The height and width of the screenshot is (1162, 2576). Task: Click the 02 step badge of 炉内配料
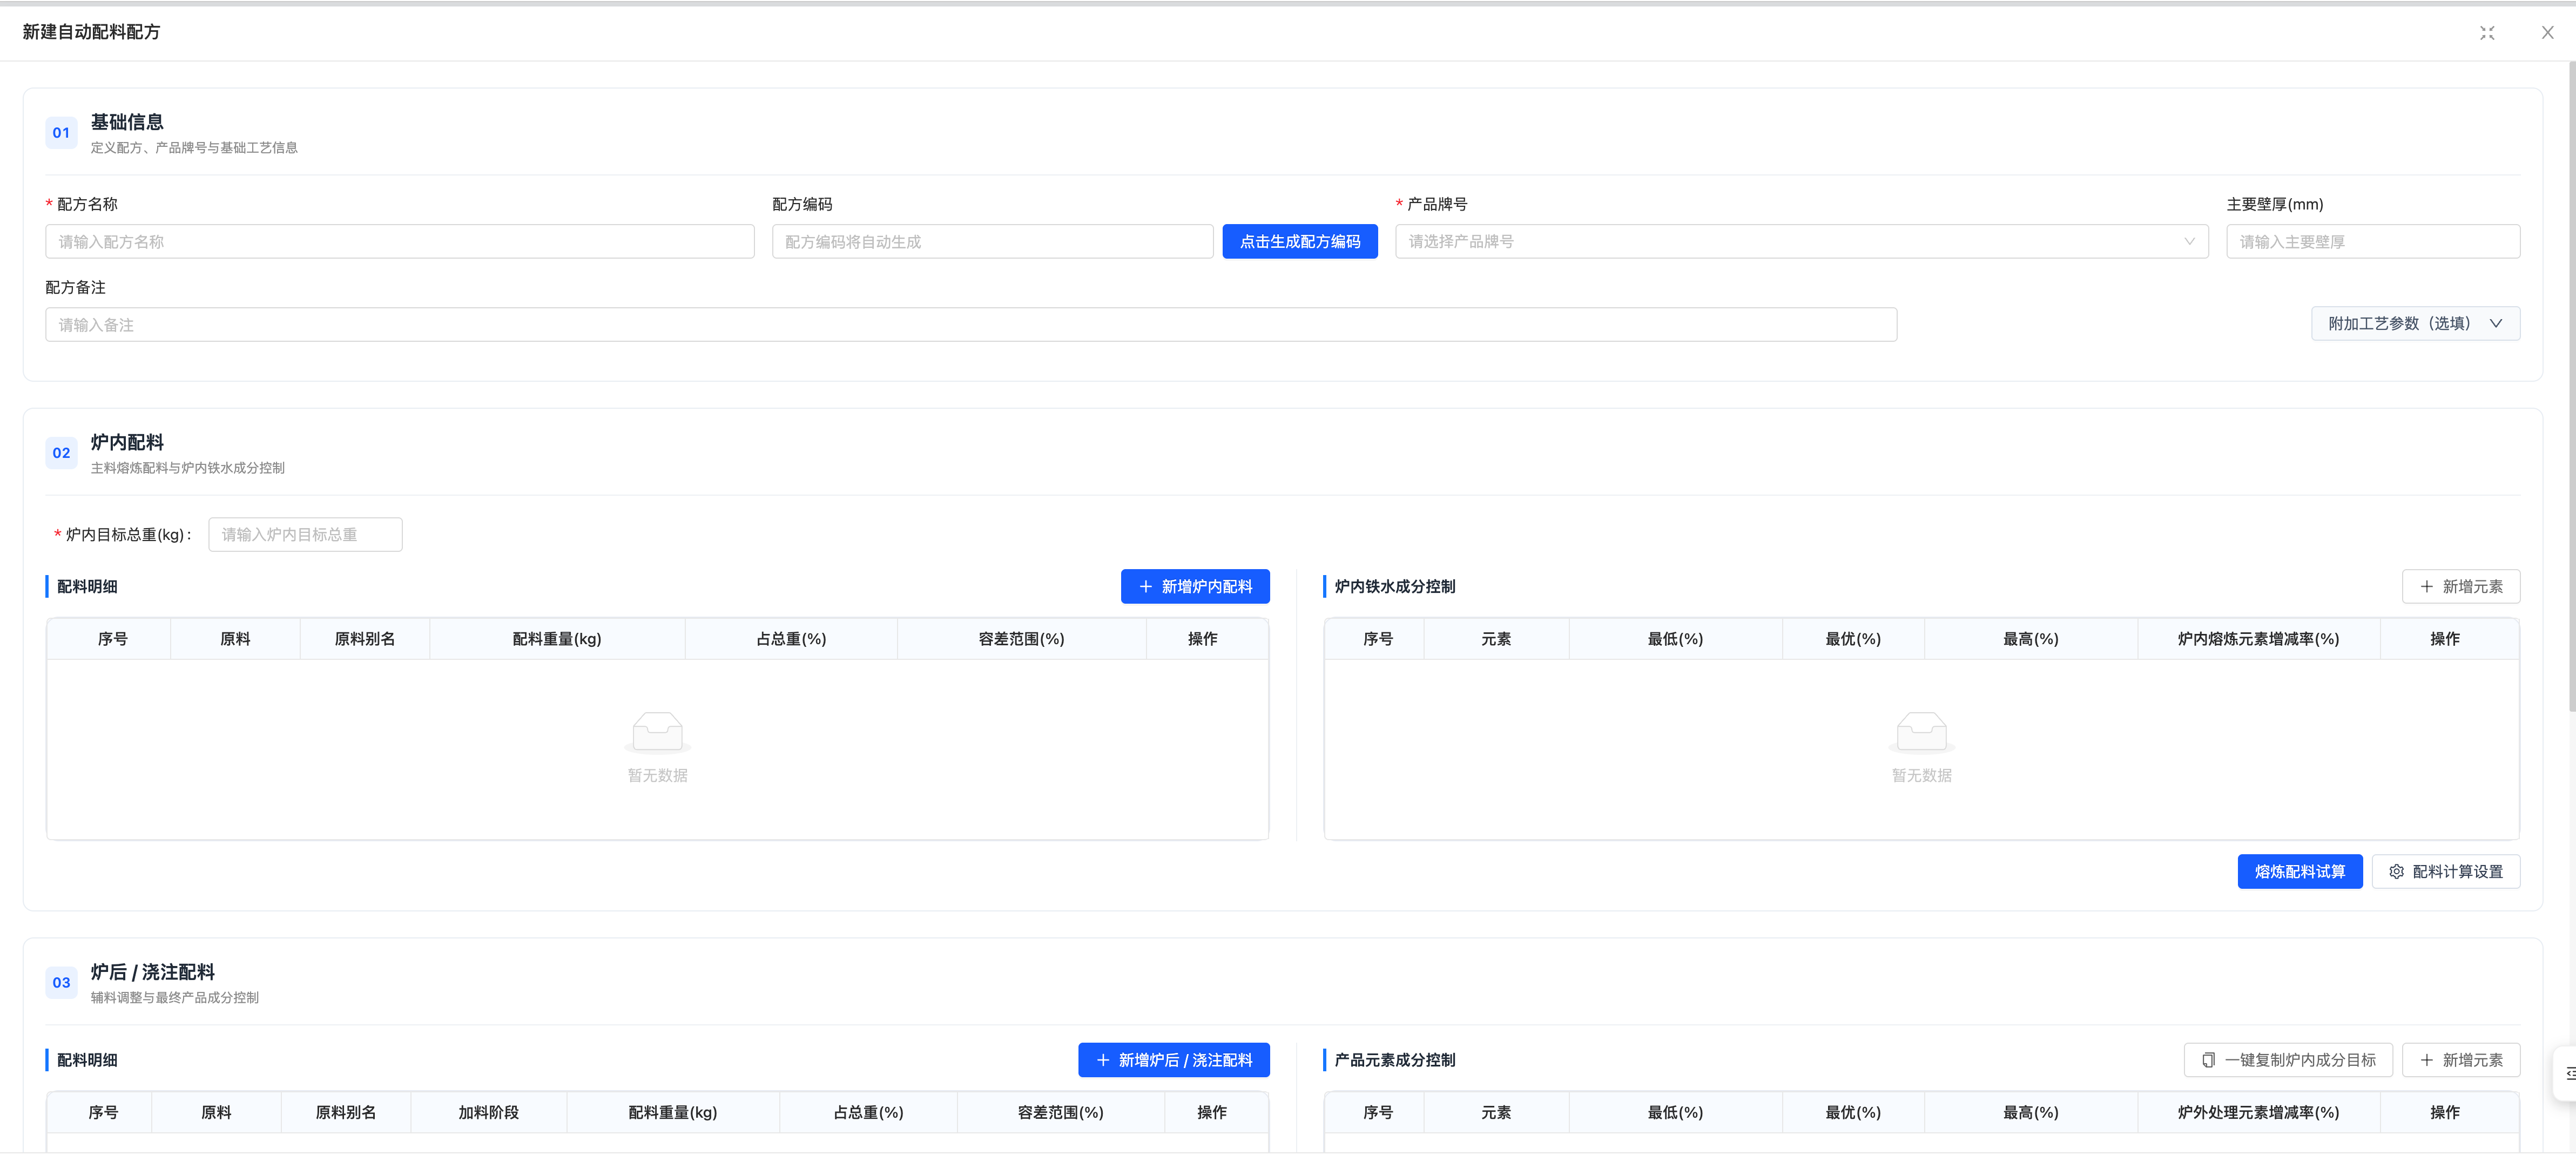point(61,452)
